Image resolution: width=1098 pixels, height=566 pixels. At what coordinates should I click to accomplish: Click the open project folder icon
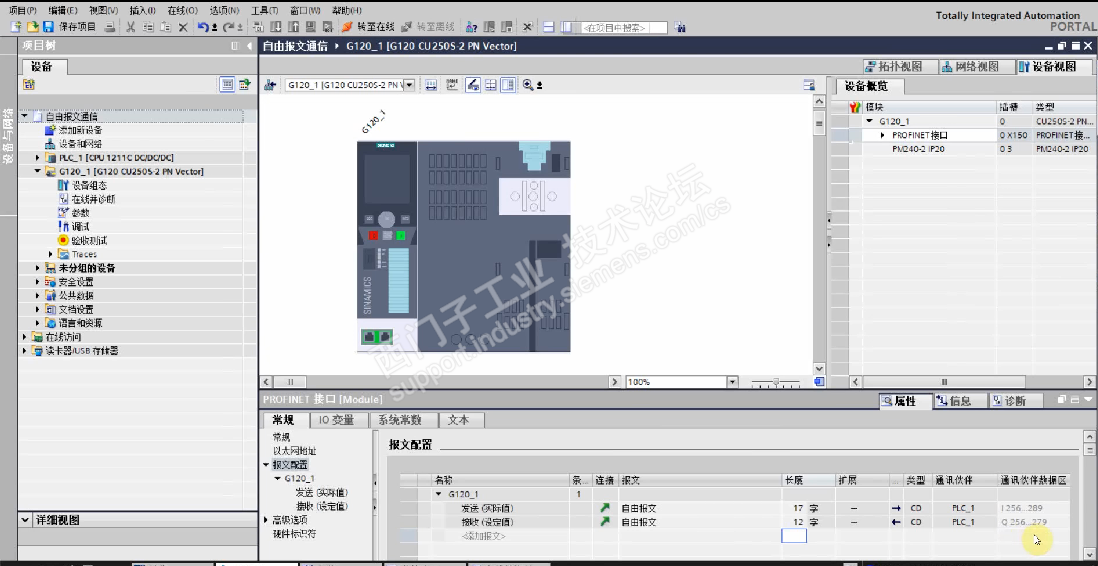pos(32,27)
